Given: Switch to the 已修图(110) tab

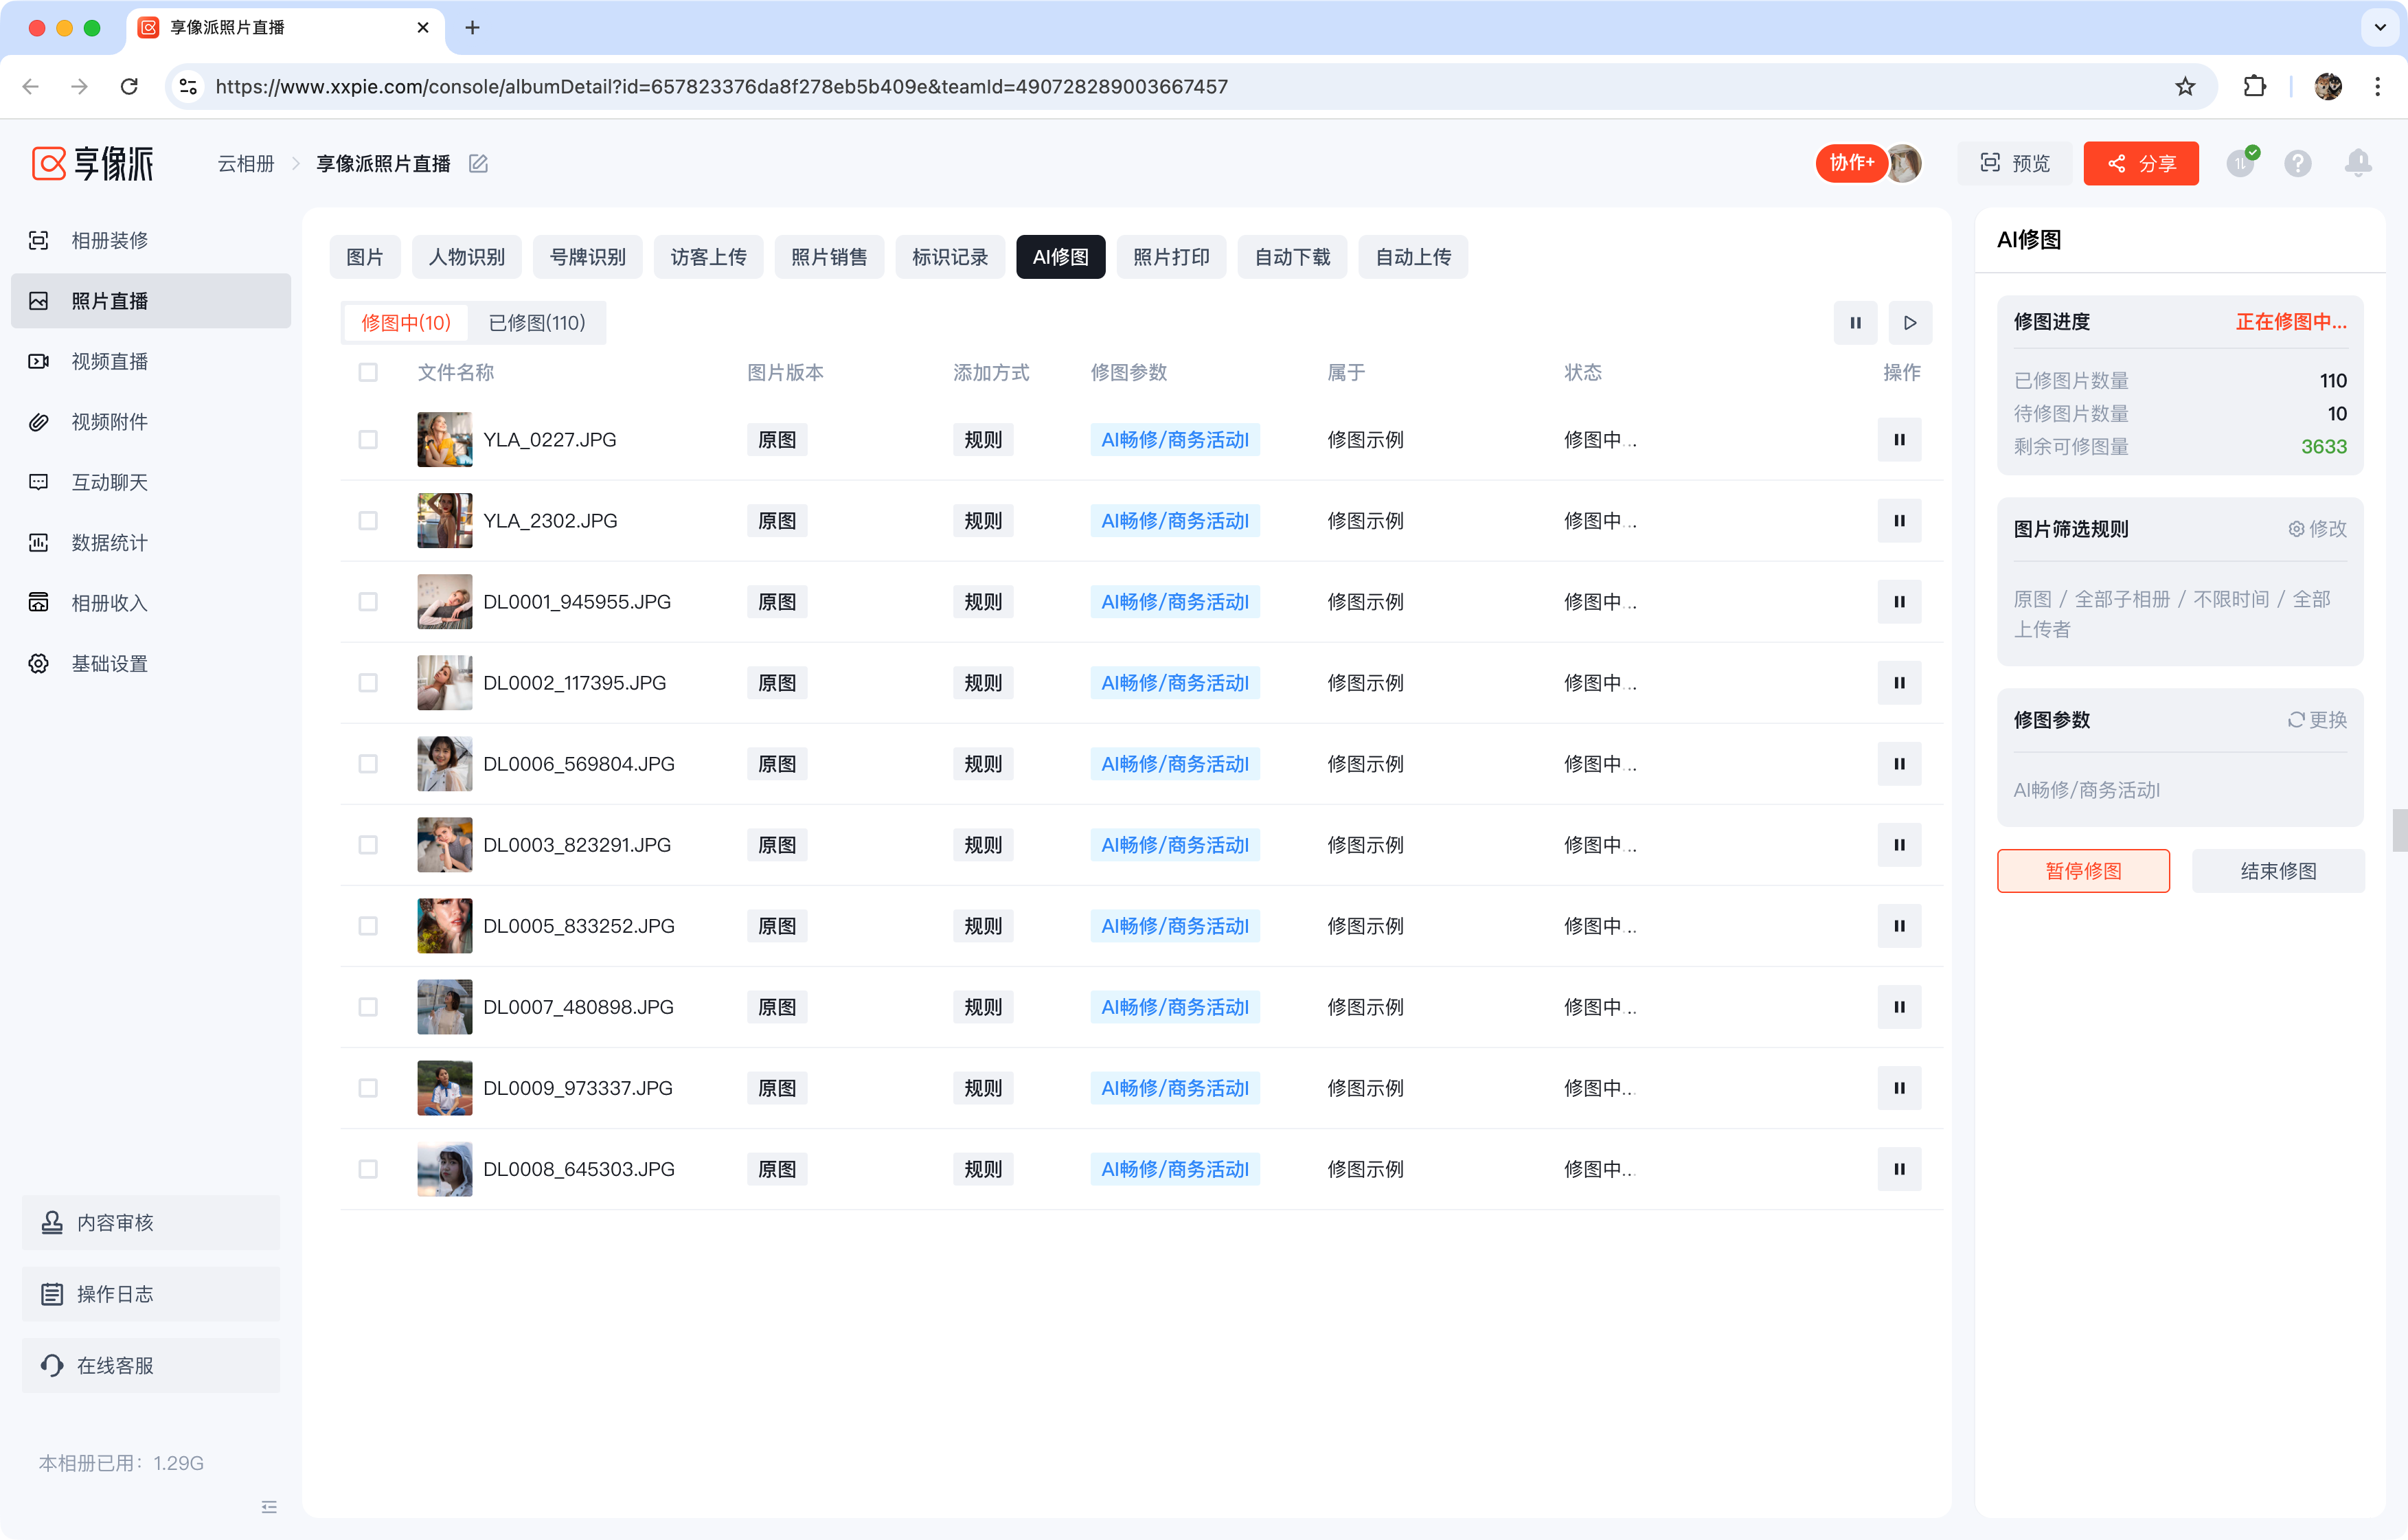Looking at the screenshot, I should [536, 323].
